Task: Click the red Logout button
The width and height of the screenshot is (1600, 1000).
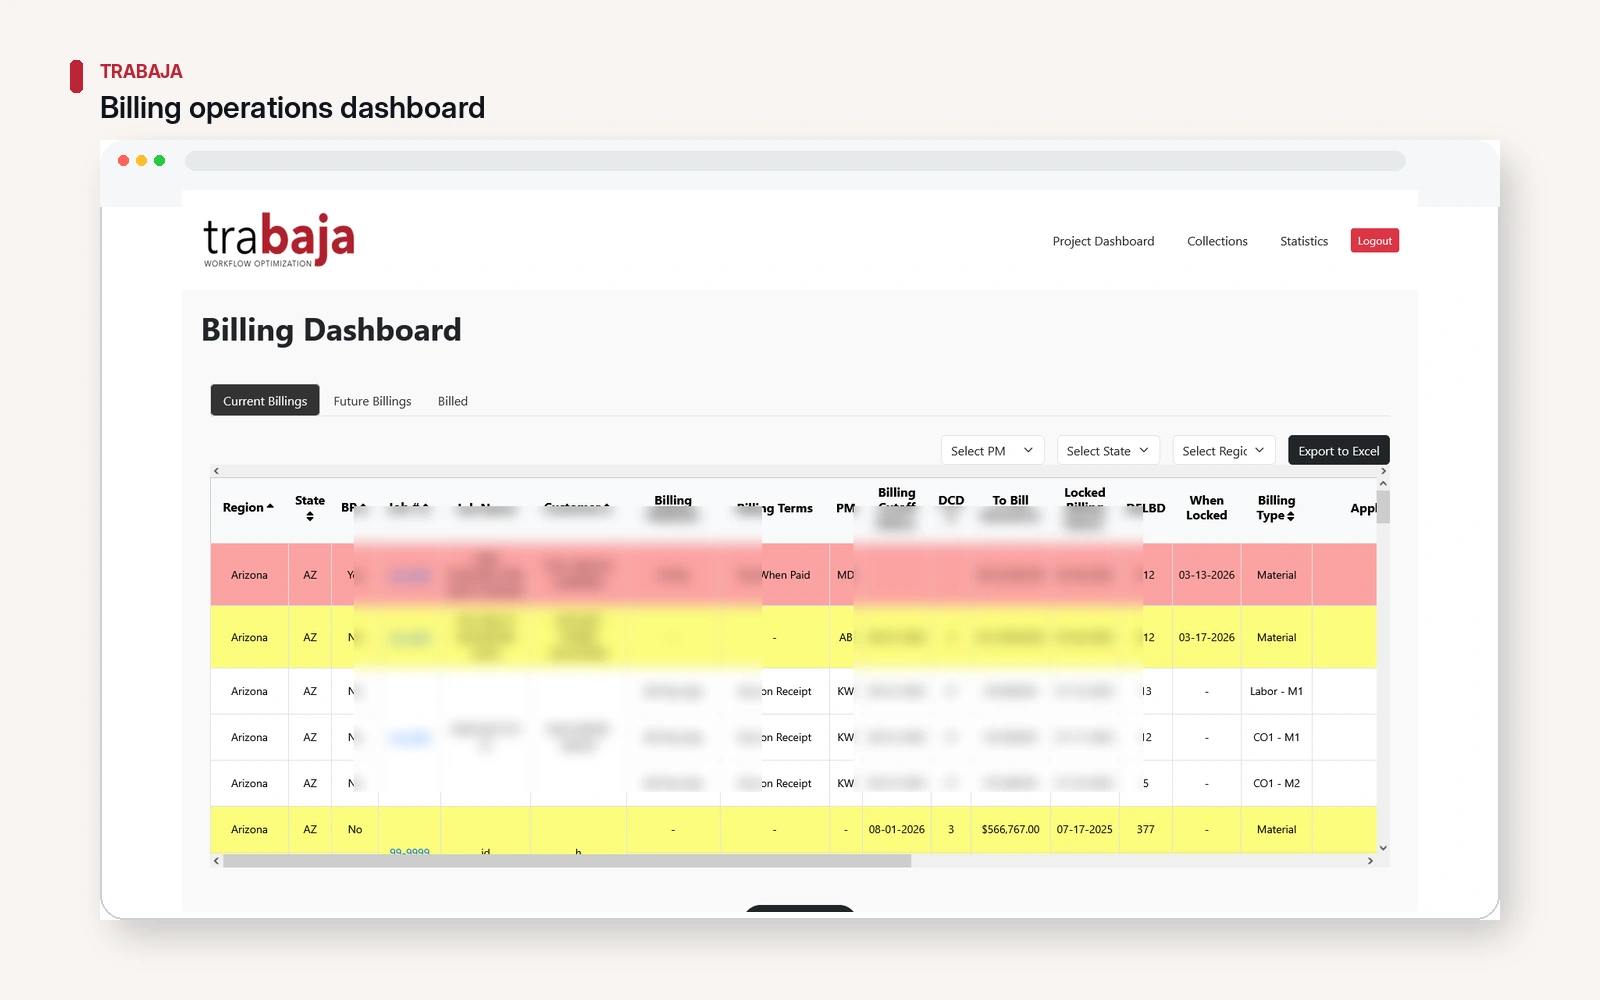Action: tap(1374, 241)
